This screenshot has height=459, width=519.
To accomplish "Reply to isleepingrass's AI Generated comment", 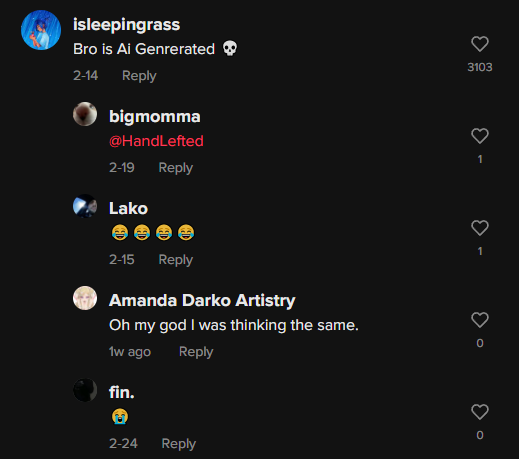I will click(x=139, y=76).
